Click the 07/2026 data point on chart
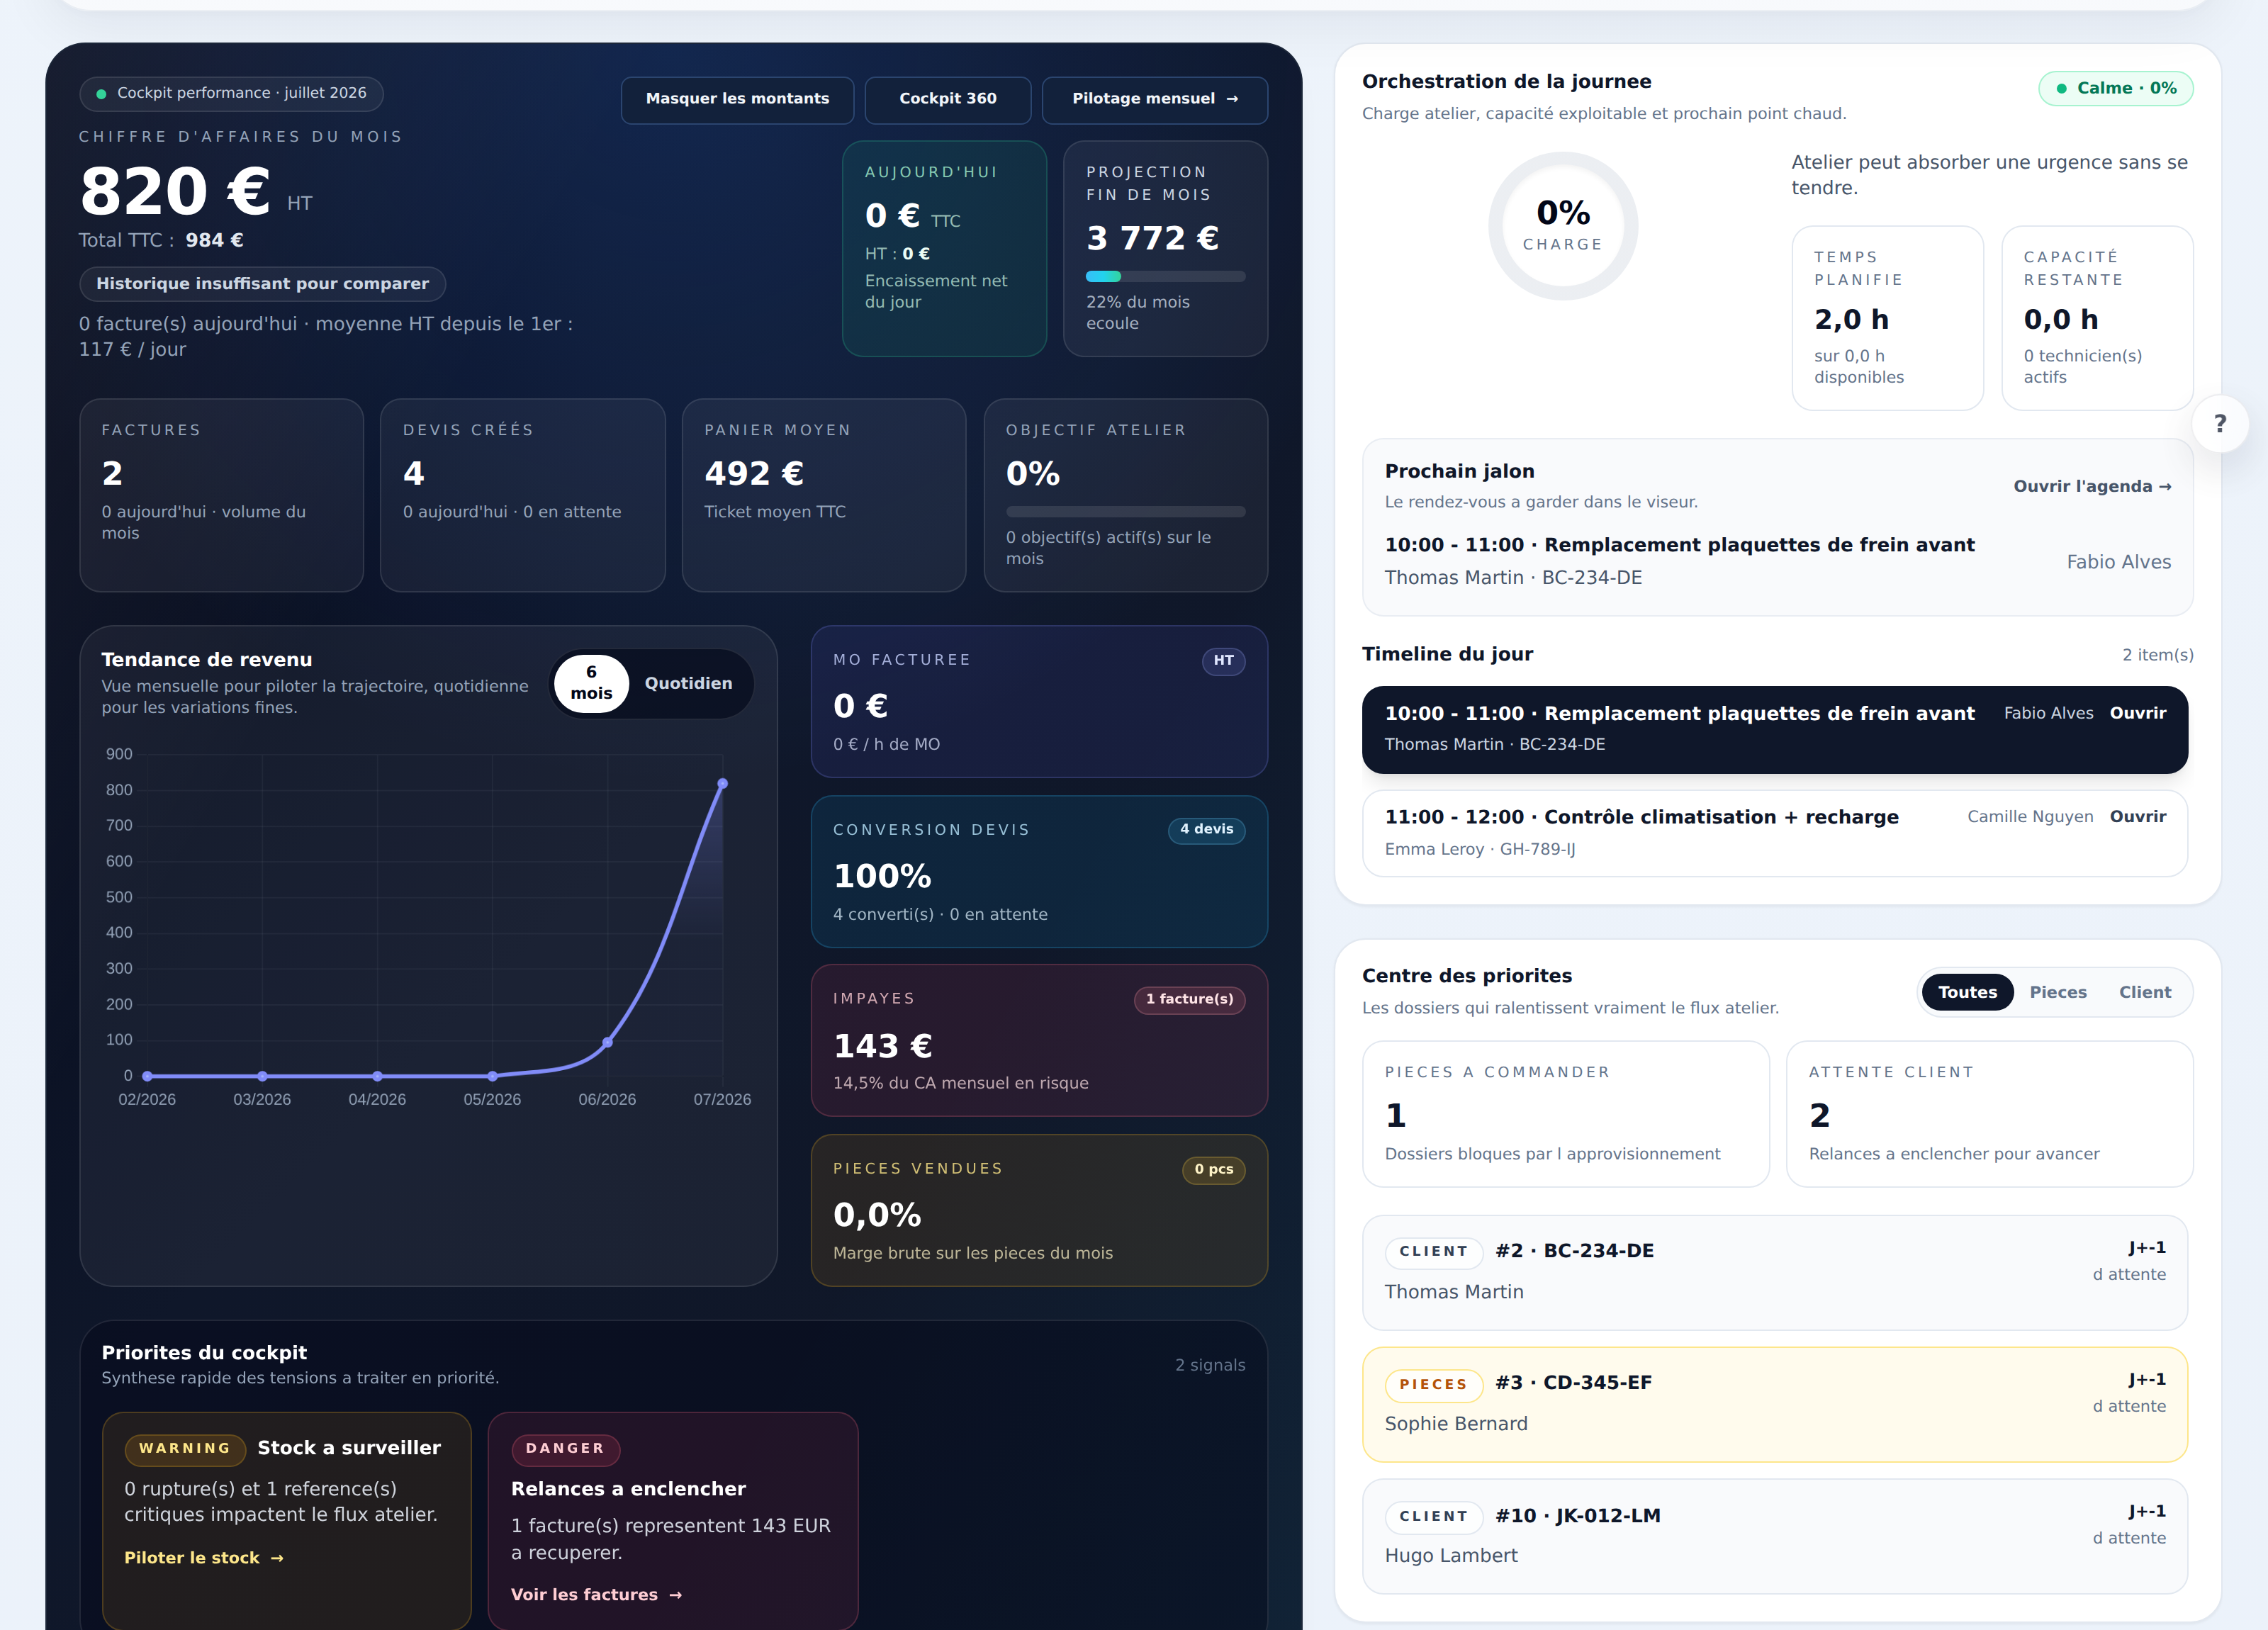The height and width of the screenshot is (1630, 2268). (x=722, y=784)
